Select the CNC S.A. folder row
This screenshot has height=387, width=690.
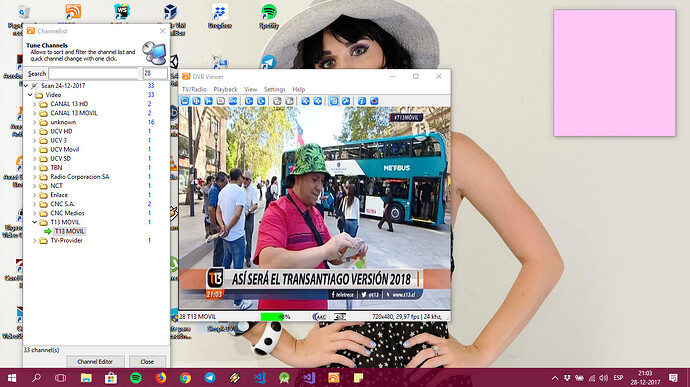[x=62, y=204]
